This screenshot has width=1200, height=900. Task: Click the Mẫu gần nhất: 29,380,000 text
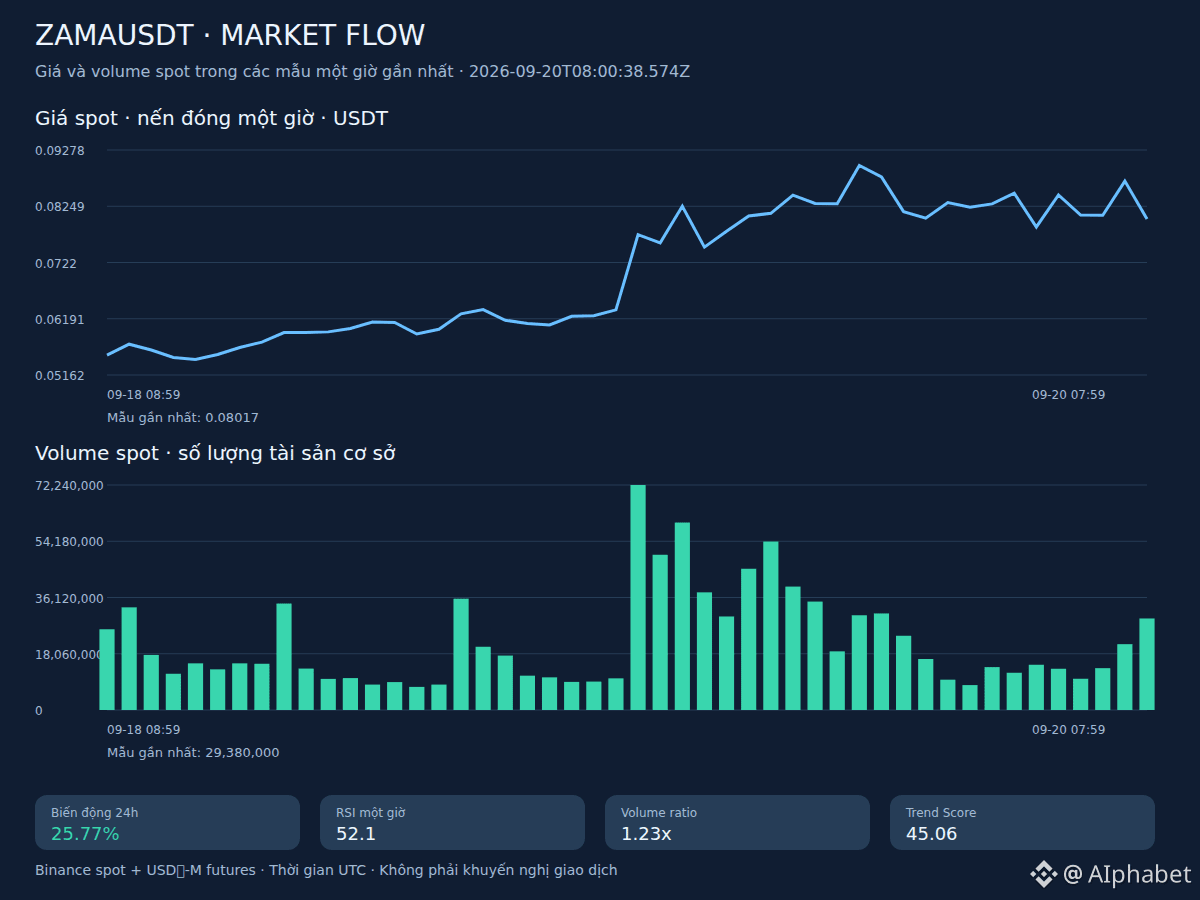coord(193,753)
